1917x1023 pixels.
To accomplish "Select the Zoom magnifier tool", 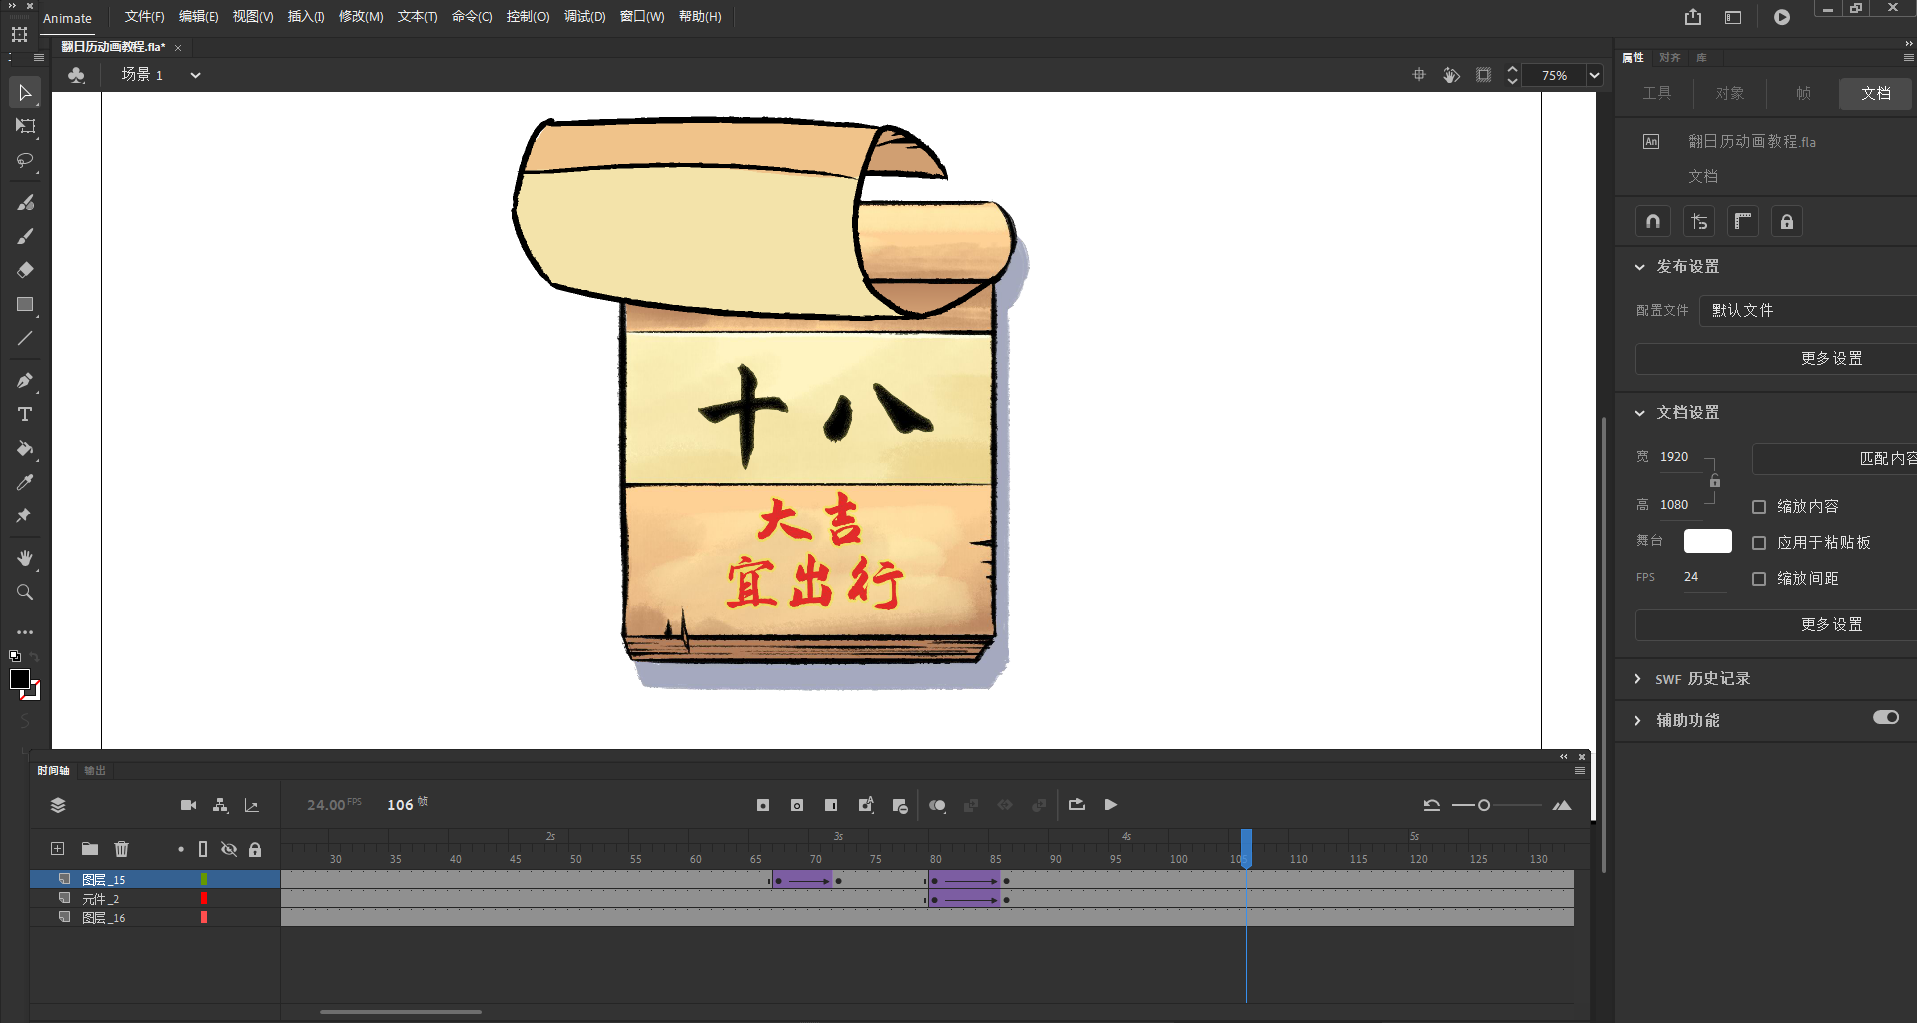I will pos(25,592).
